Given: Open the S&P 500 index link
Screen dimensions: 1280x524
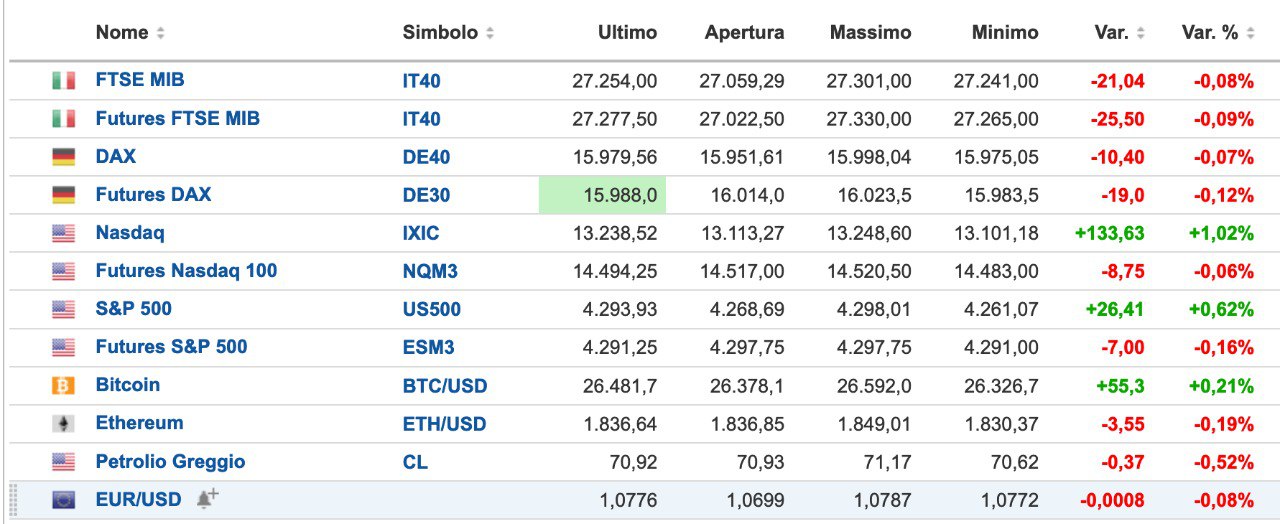Looking at the screenshot, I should pyautogui.click(x=133, y=309).
